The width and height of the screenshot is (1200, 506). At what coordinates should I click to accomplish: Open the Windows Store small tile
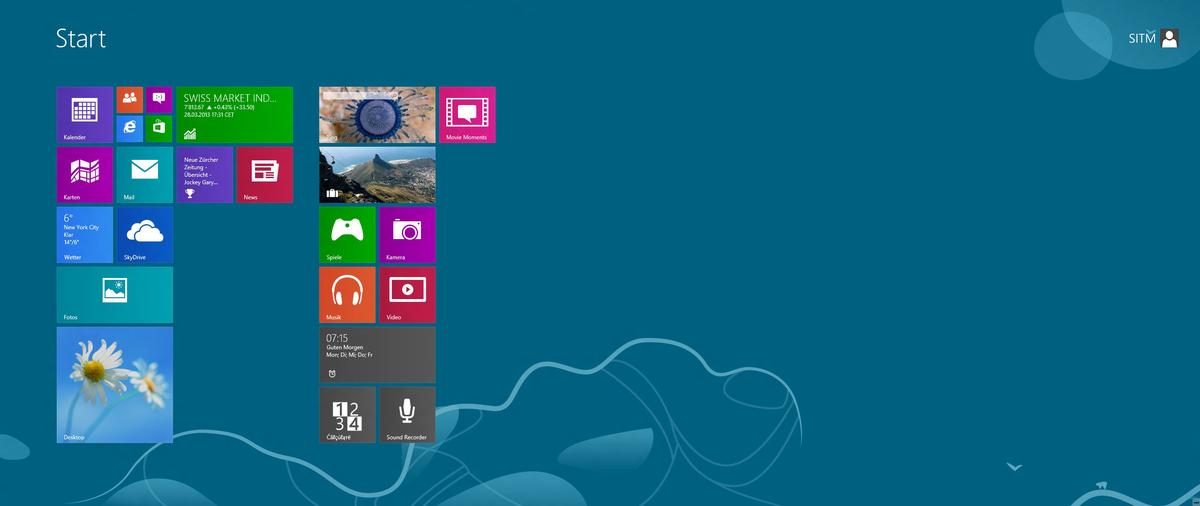click(x=160, y=130)
